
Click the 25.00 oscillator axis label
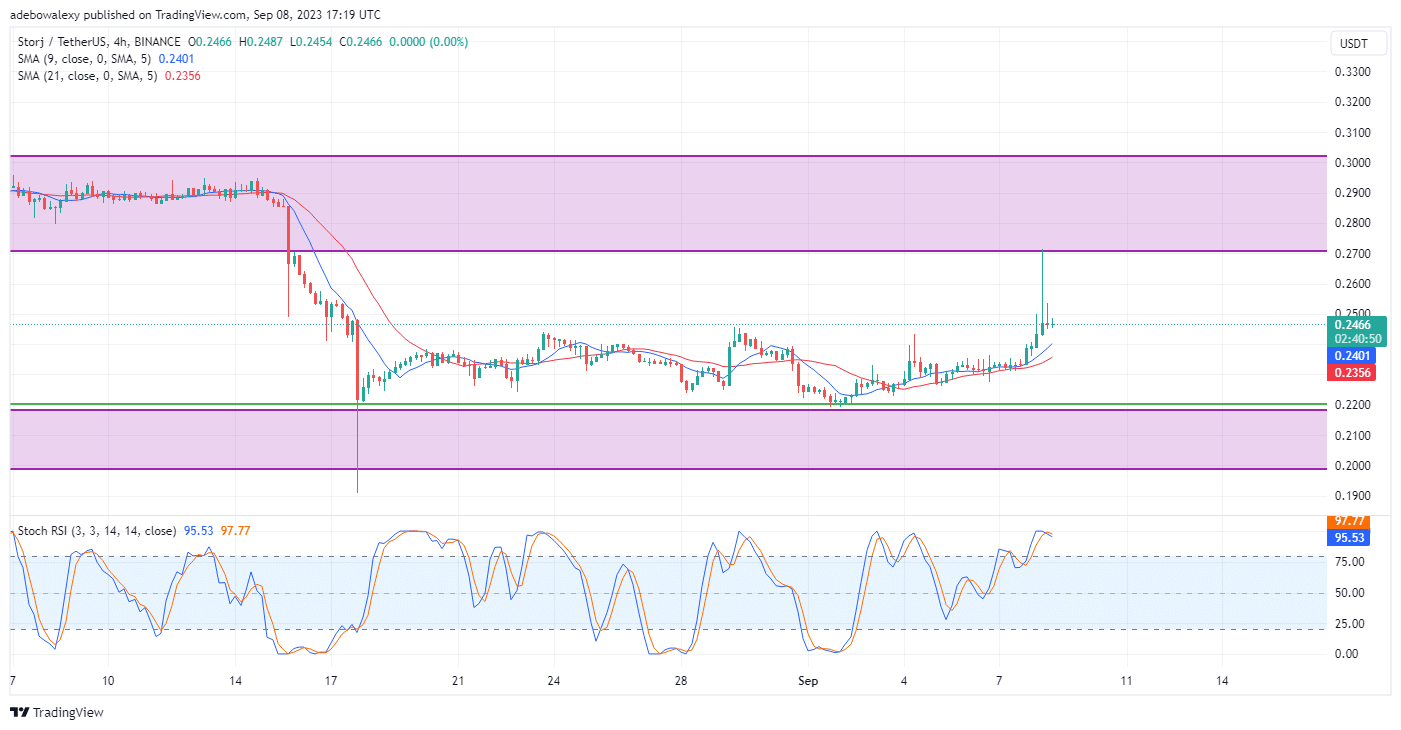[1349, 623]
